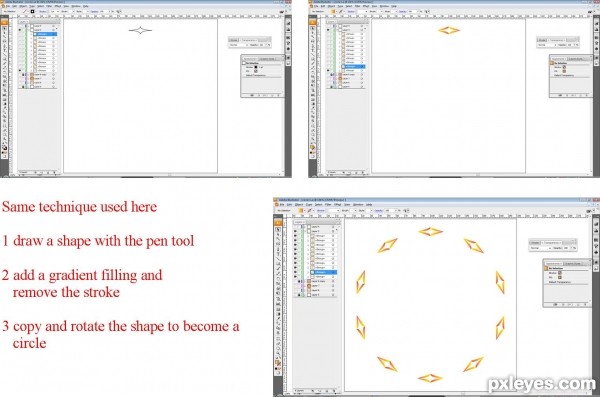The width and height of the screenshot is (600, 397).
Task: Select Rectangle tool in circle-of-shapes window
Action: (278, 264)
